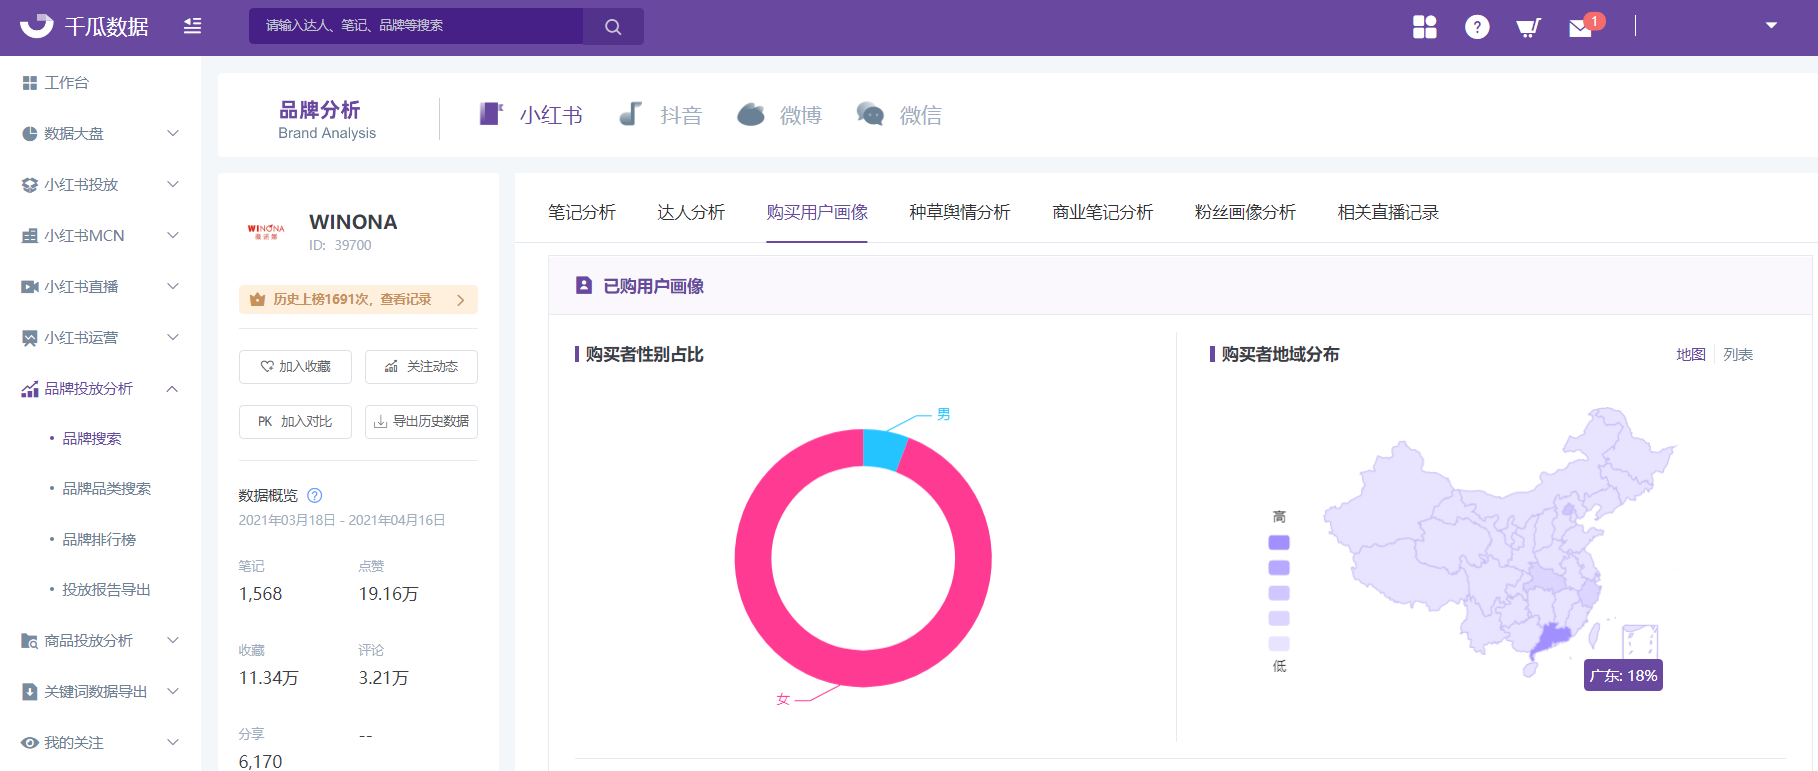Open the 笔记分析 tab
Screen dimensions: 1818x771
click(x=582, y=213)
